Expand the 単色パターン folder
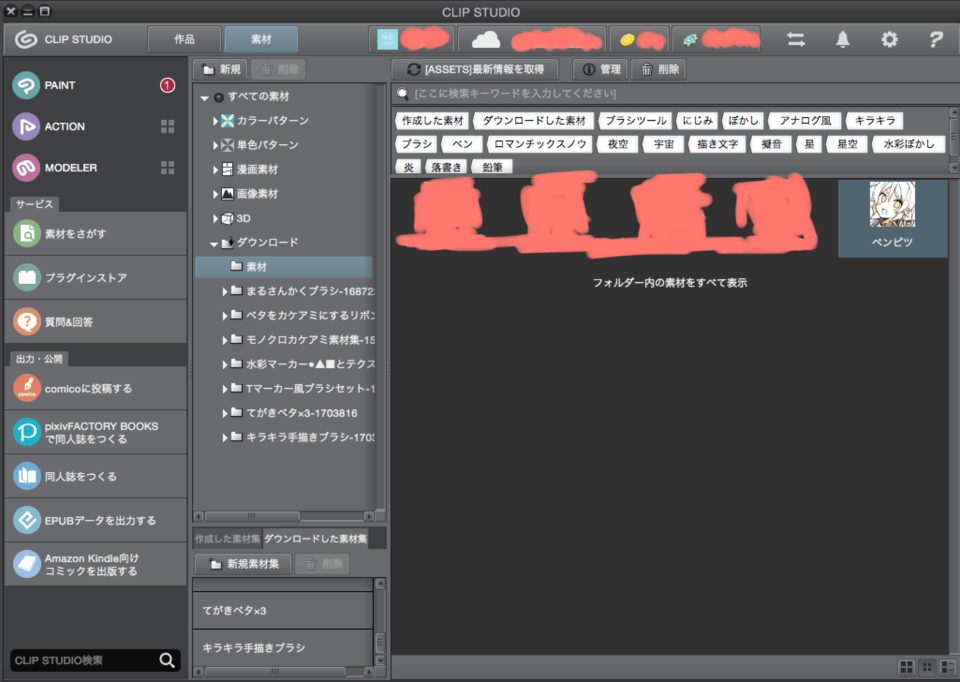The height and width of the screenshot is (682, 960). (216, 145)
